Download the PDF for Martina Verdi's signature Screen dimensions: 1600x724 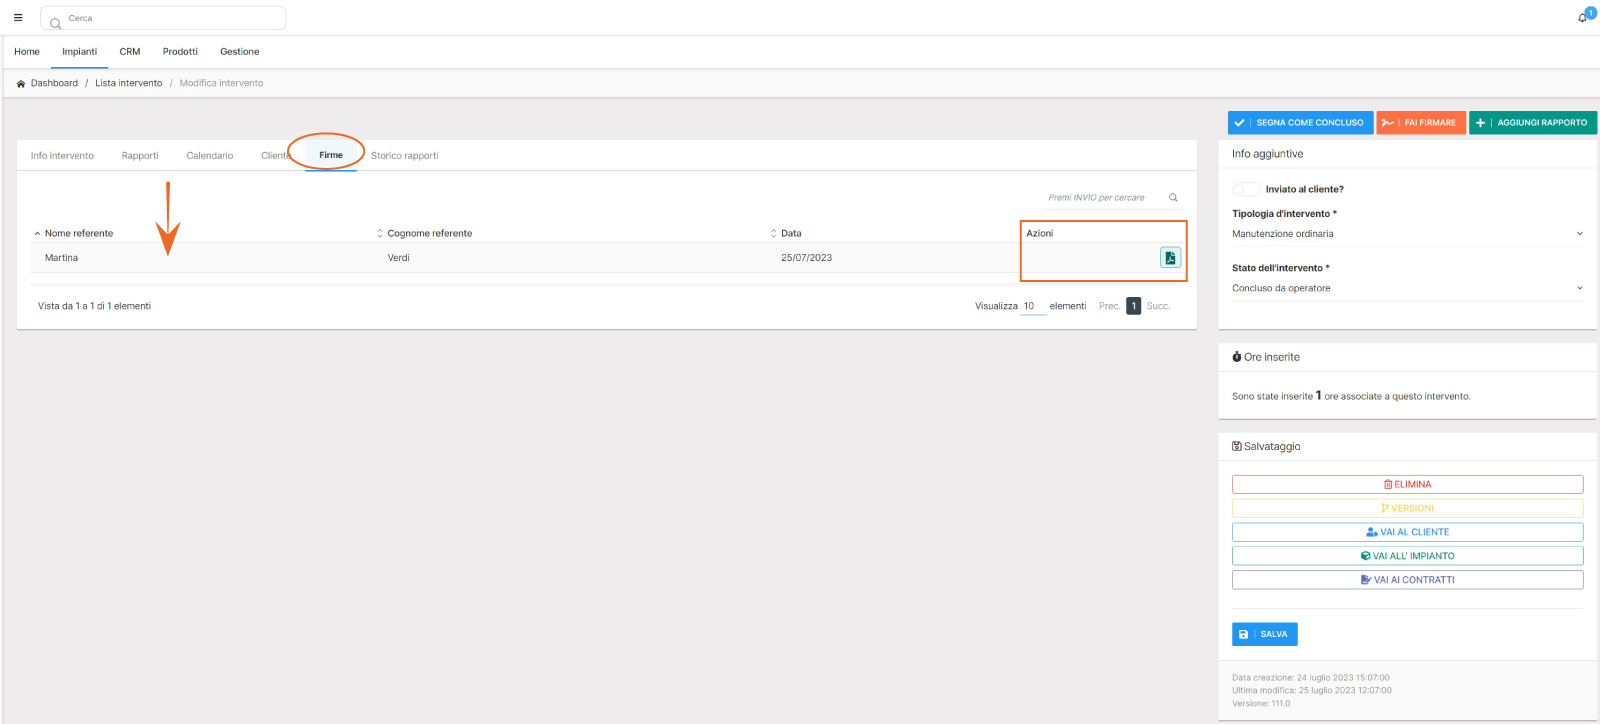(x=1170, y=258)
